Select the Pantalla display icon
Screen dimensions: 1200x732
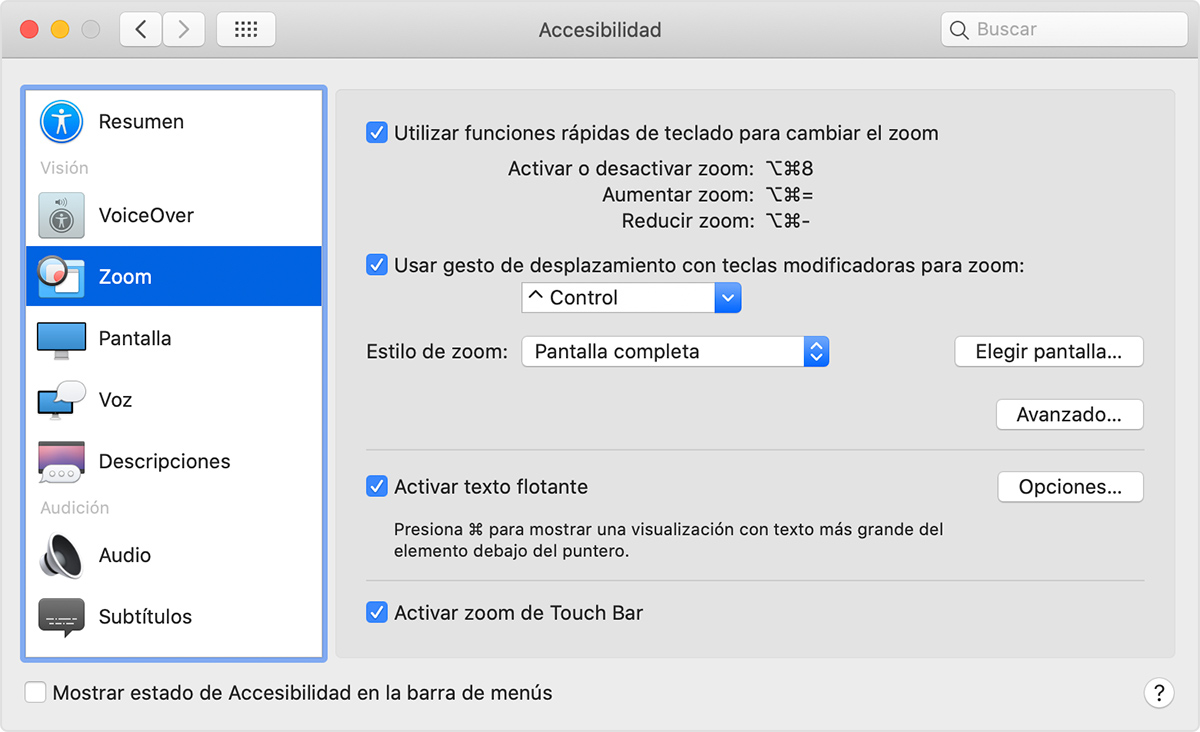click(60, 338)
